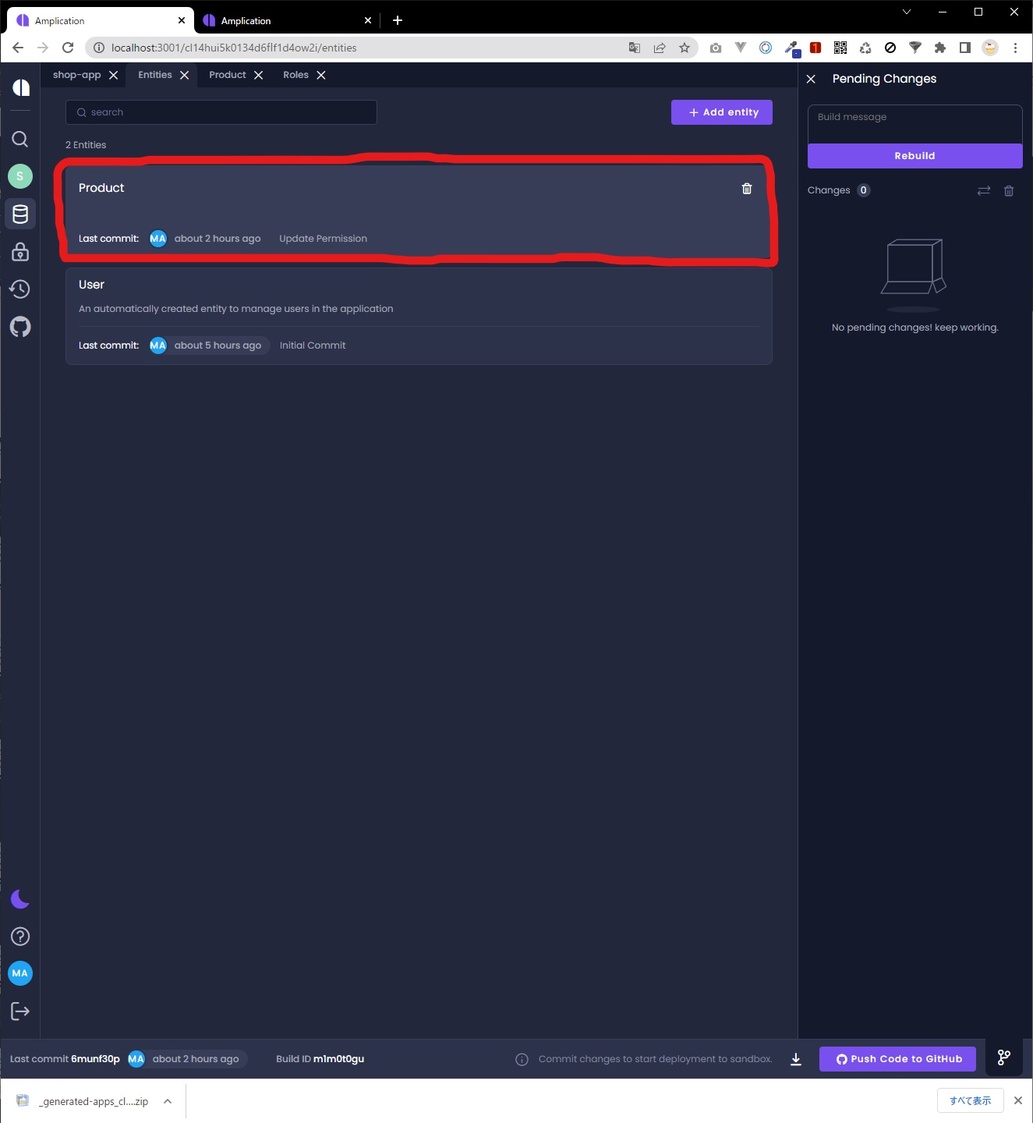
Task: Open the browser extensions puzzle icon
Action: (940, 48)
